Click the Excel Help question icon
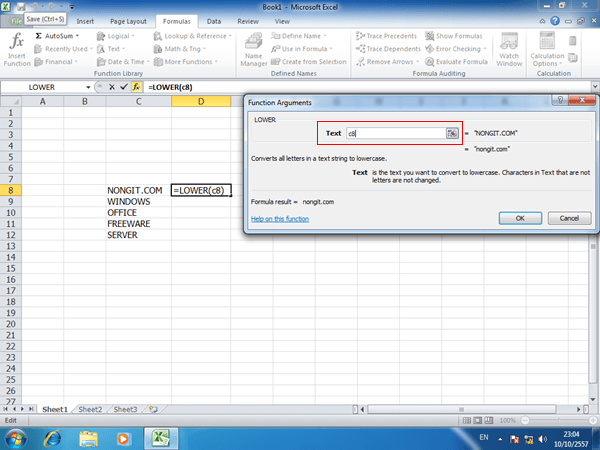Viewport: 600px width, 450px height. click(x=555, y=21)
